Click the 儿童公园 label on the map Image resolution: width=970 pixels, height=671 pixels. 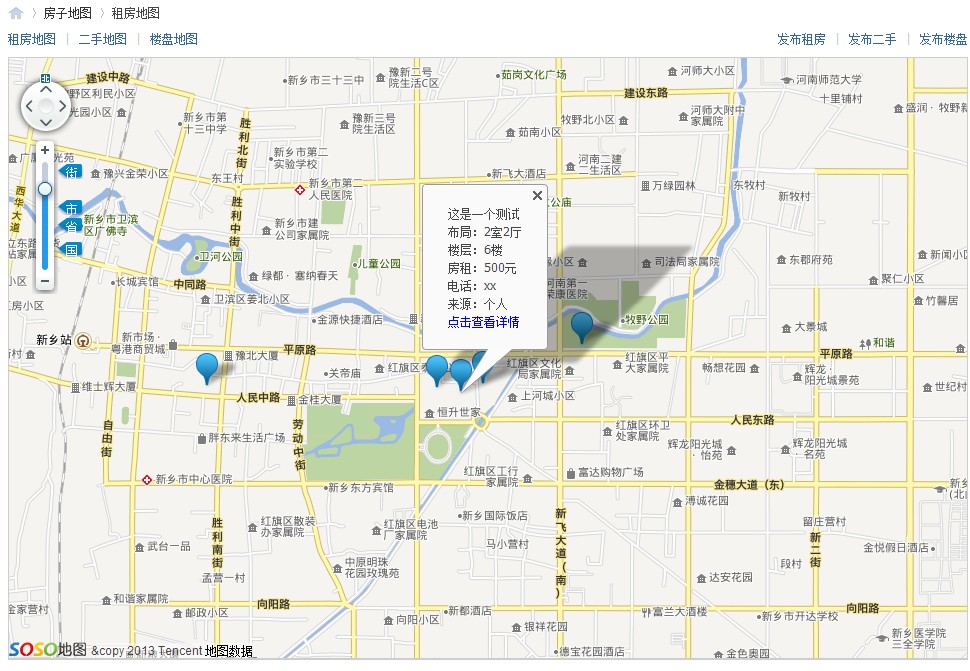pyautogui.click(x=380, y=263)
